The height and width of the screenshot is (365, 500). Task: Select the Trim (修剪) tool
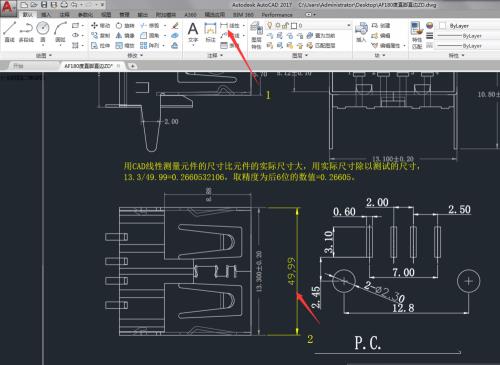149,25
